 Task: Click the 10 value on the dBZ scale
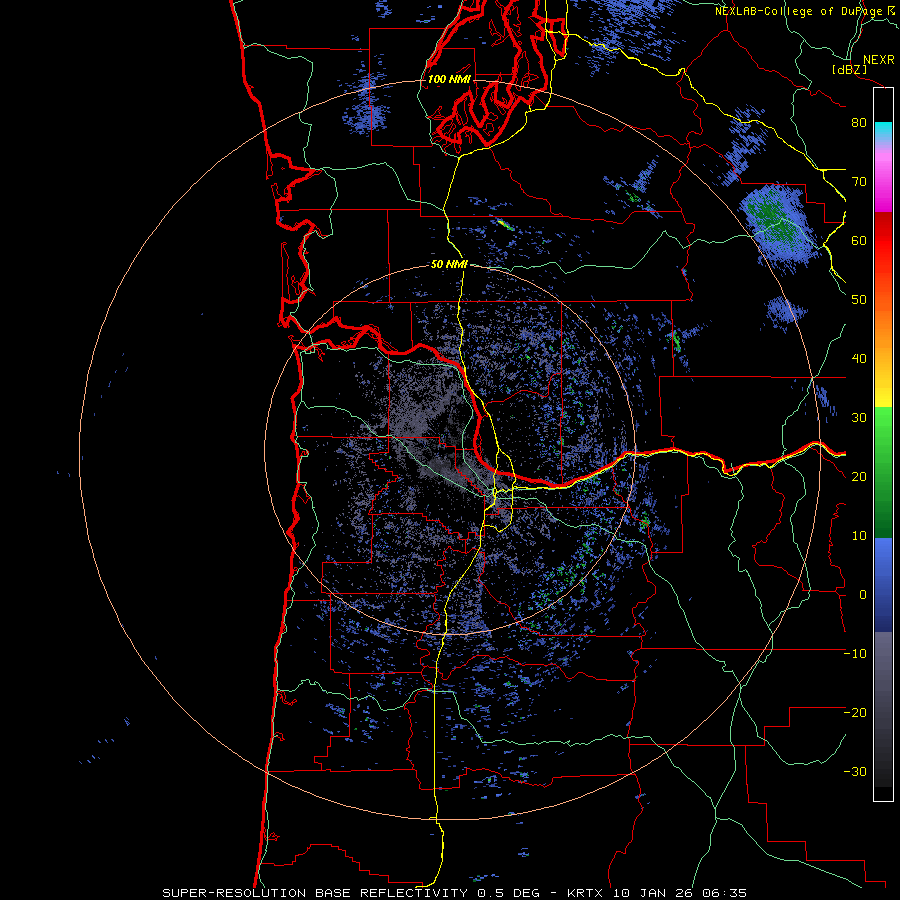(x=859, y=536)
